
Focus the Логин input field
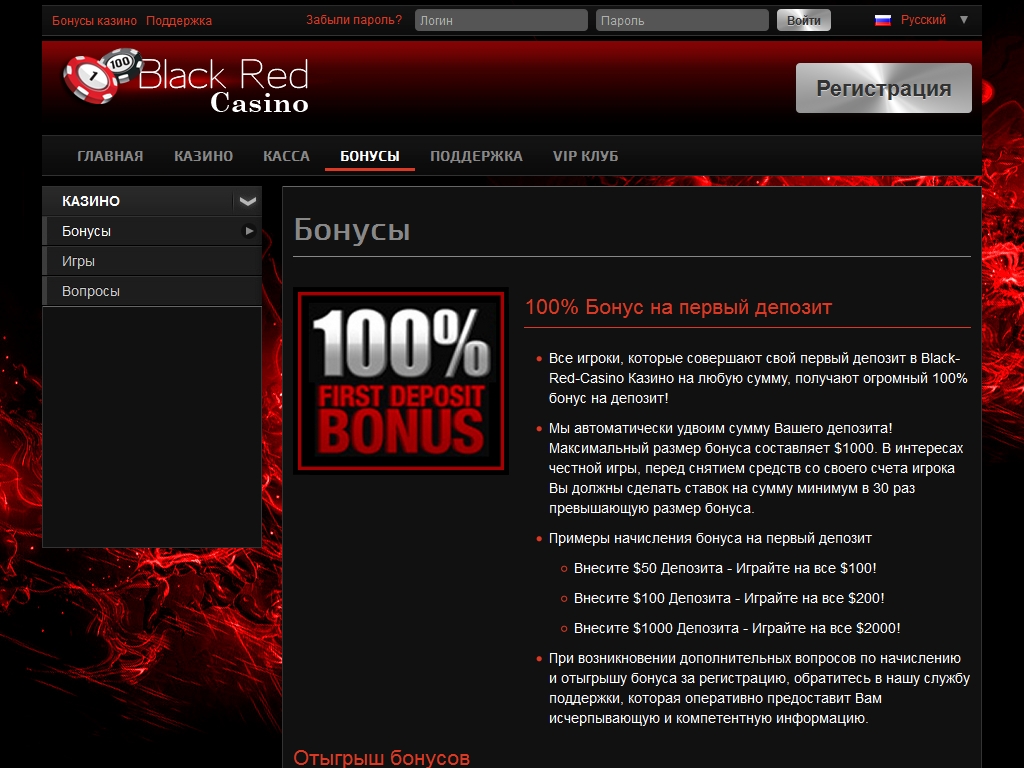pyautogui.click(x=501, y=20)
